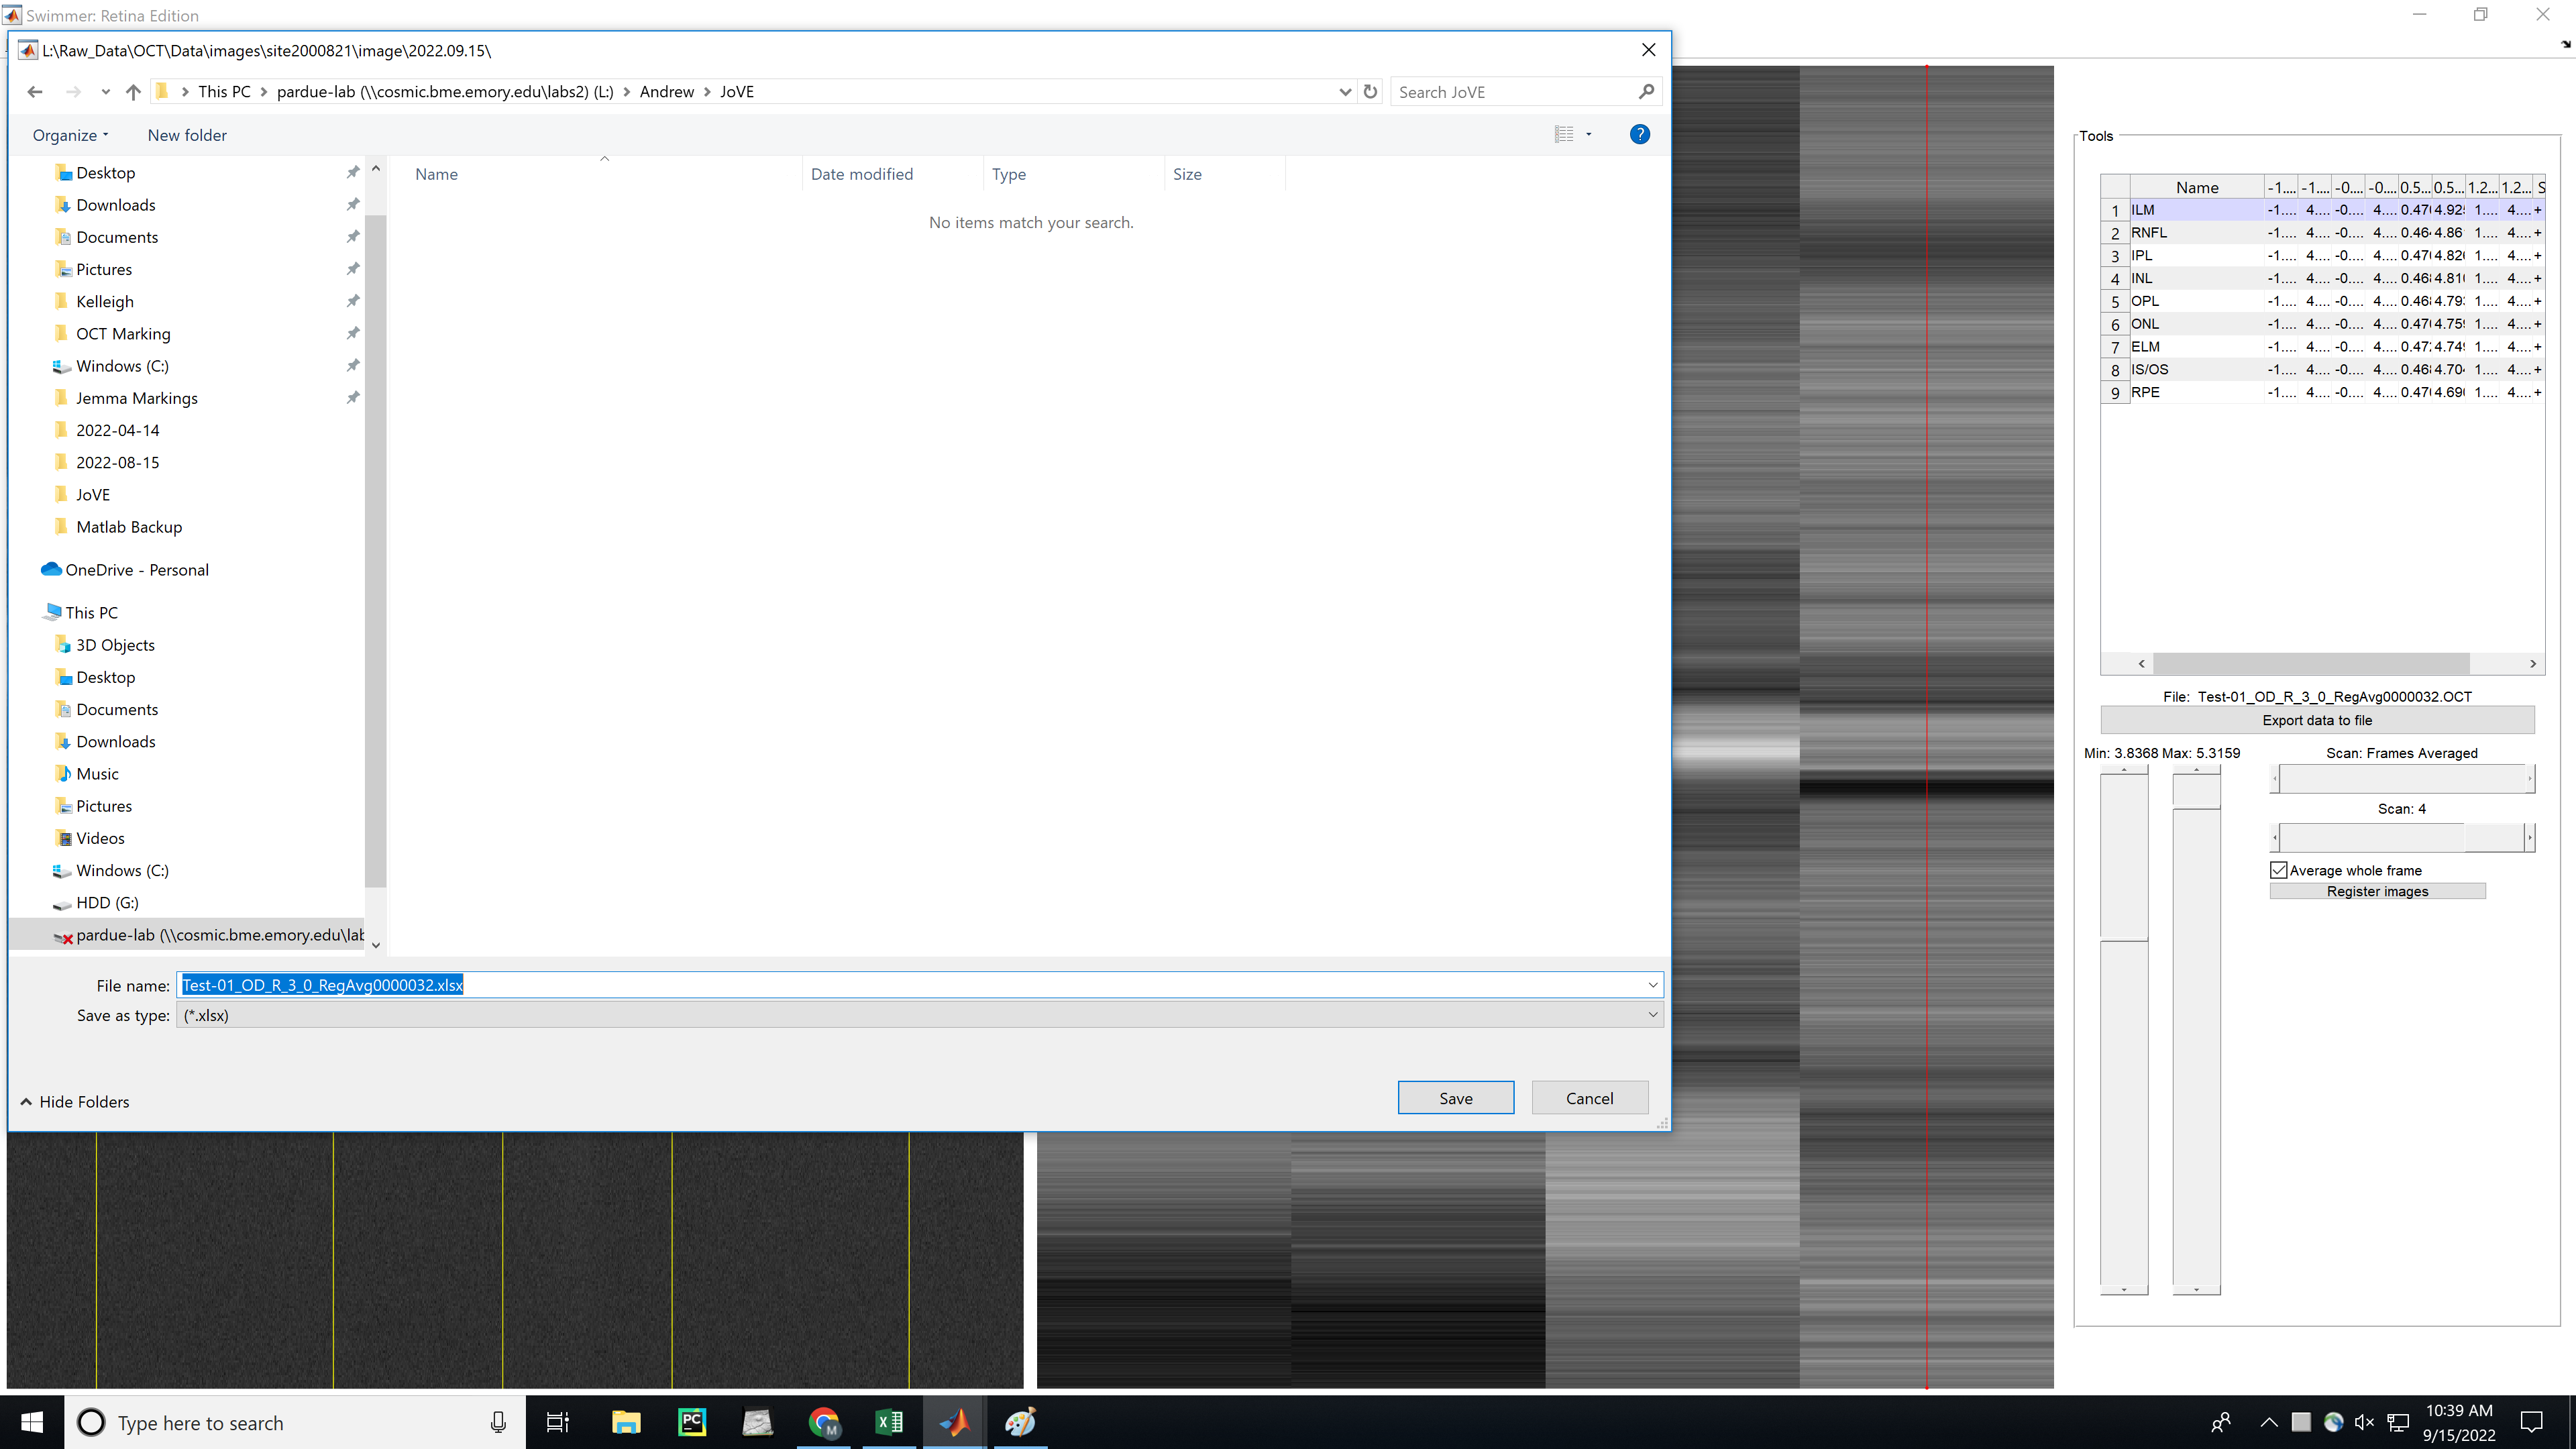Open the Save as type dropdown
The image size is (2576, 1449).
(1652, 1015)
